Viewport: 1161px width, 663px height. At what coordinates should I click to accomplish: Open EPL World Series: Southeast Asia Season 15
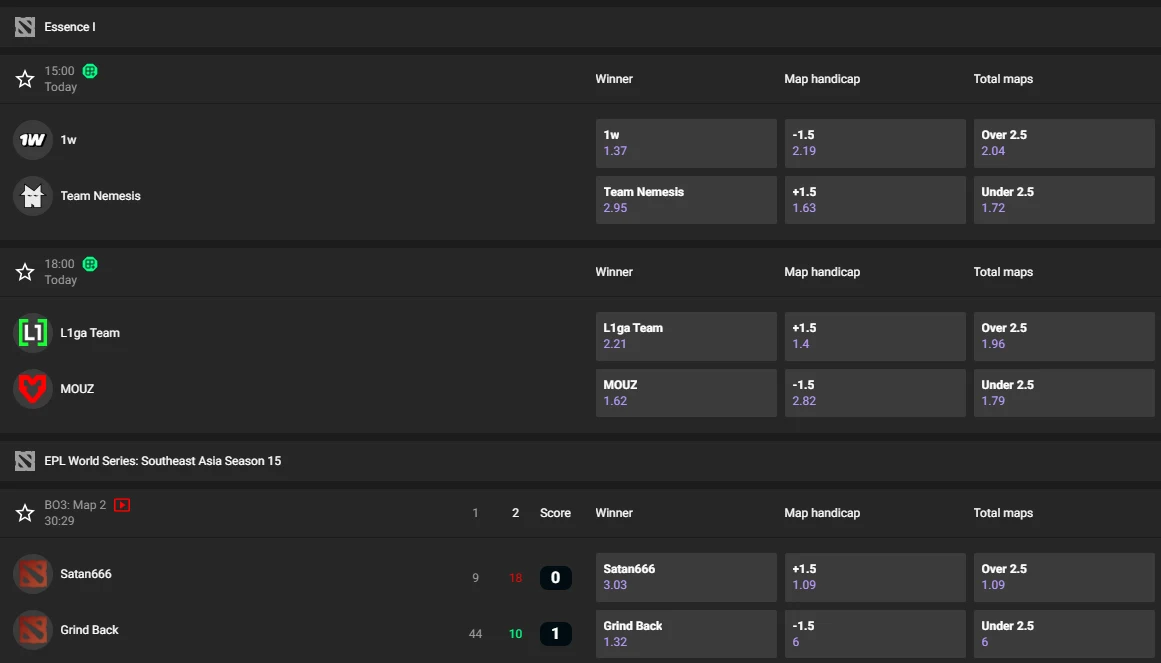[x=163, y=461]
